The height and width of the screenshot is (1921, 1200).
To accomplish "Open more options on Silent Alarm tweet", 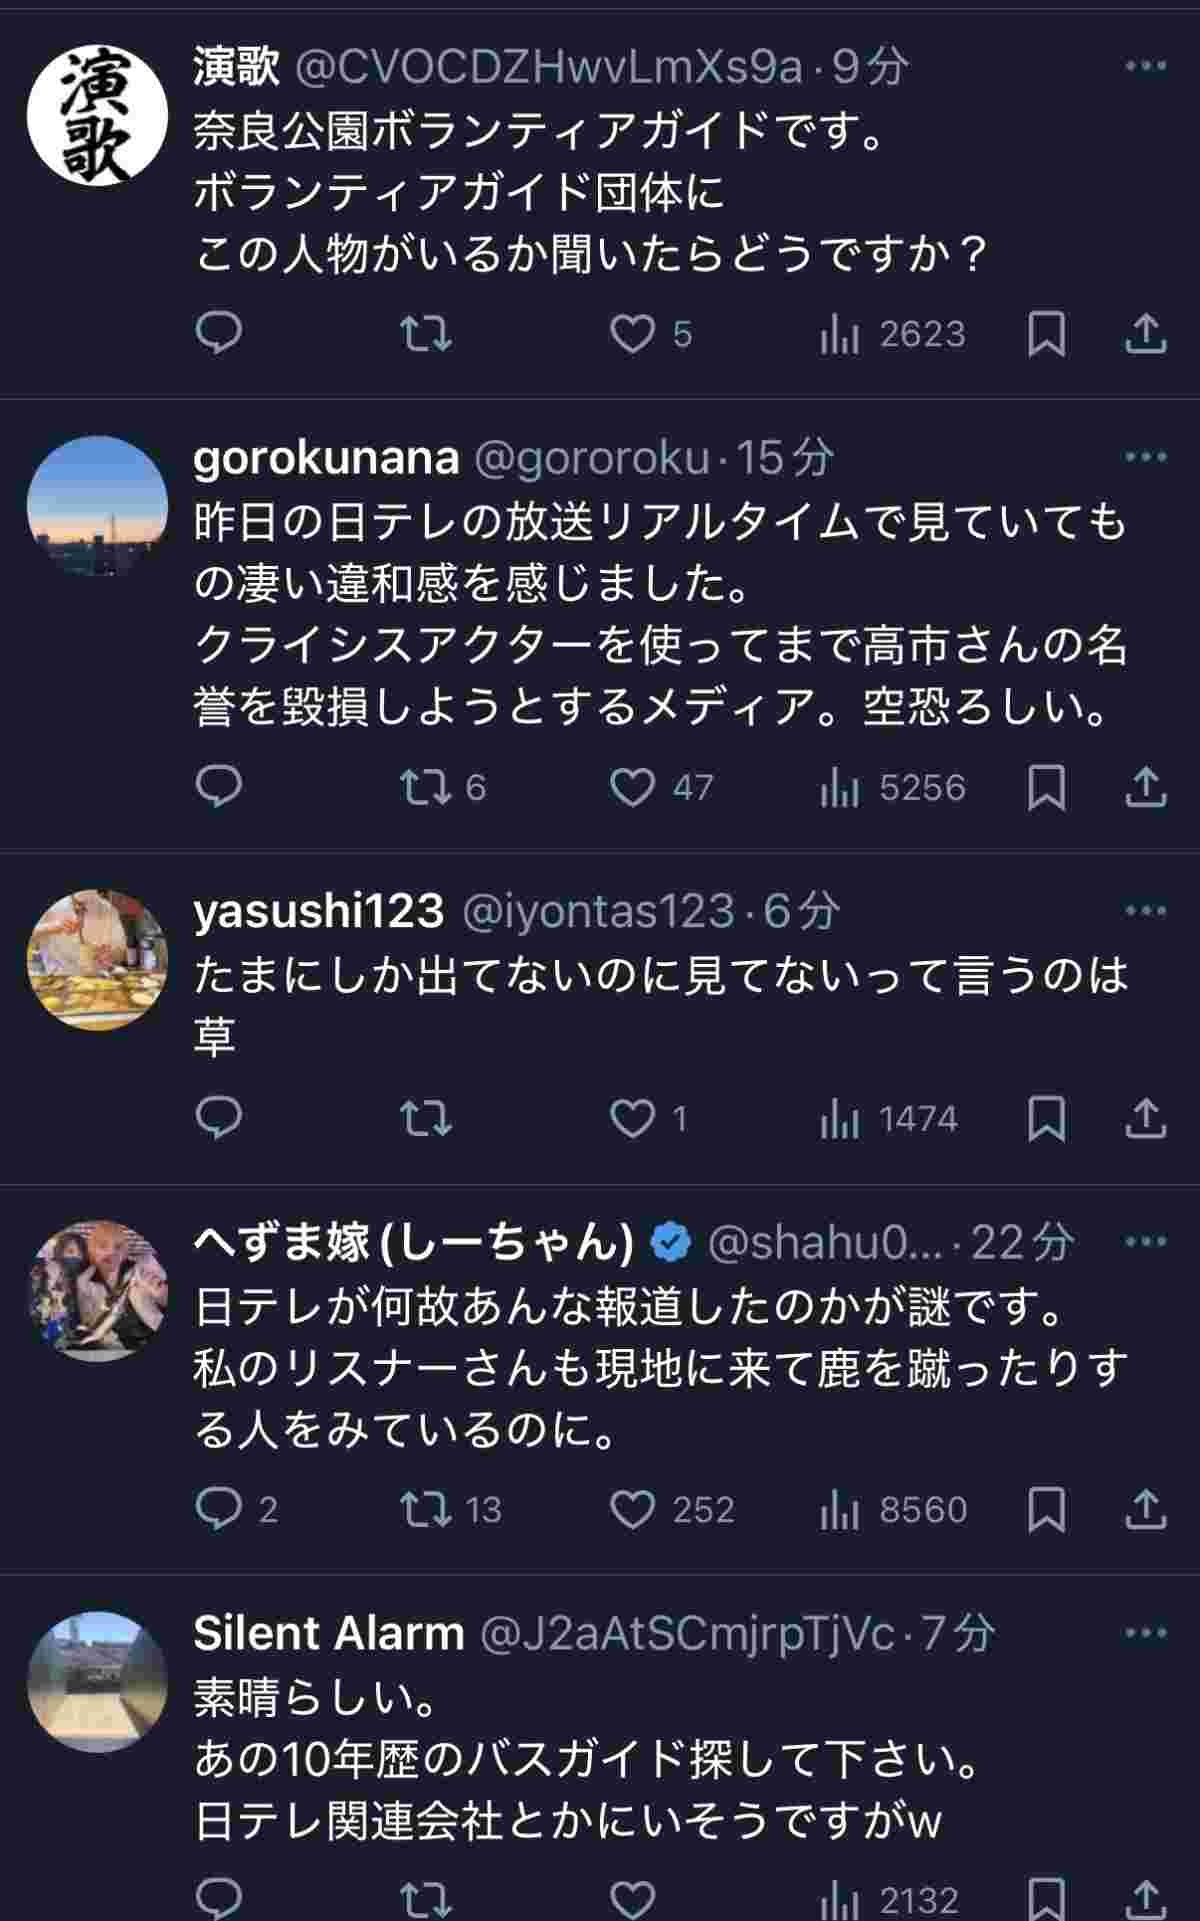I will 1145,1634.
